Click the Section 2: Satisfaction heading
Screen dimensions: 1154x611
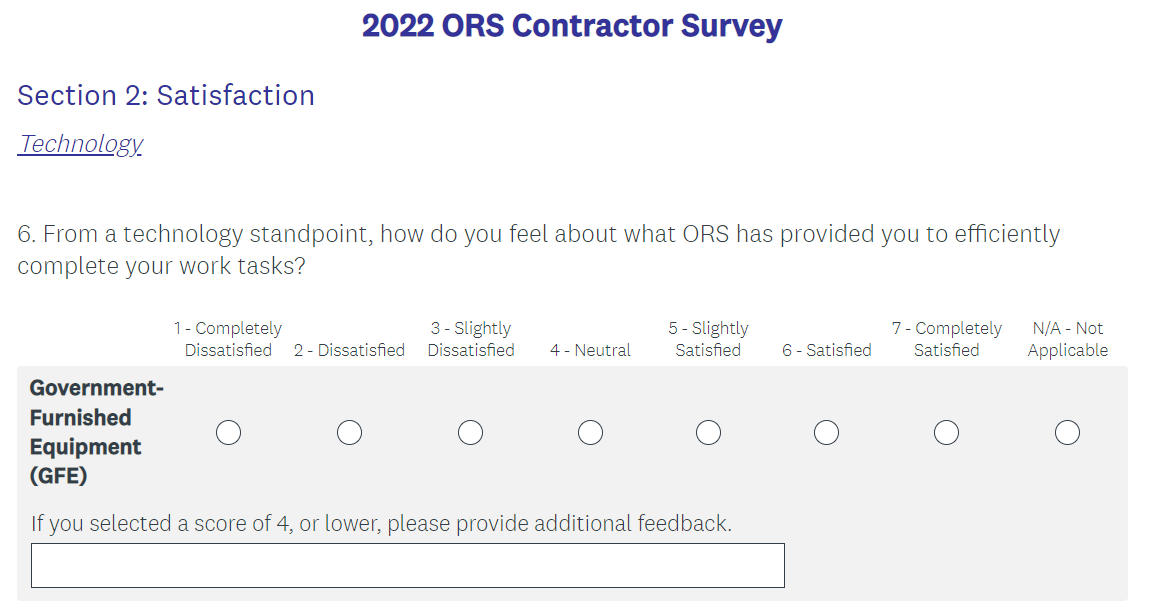(166, 96)
